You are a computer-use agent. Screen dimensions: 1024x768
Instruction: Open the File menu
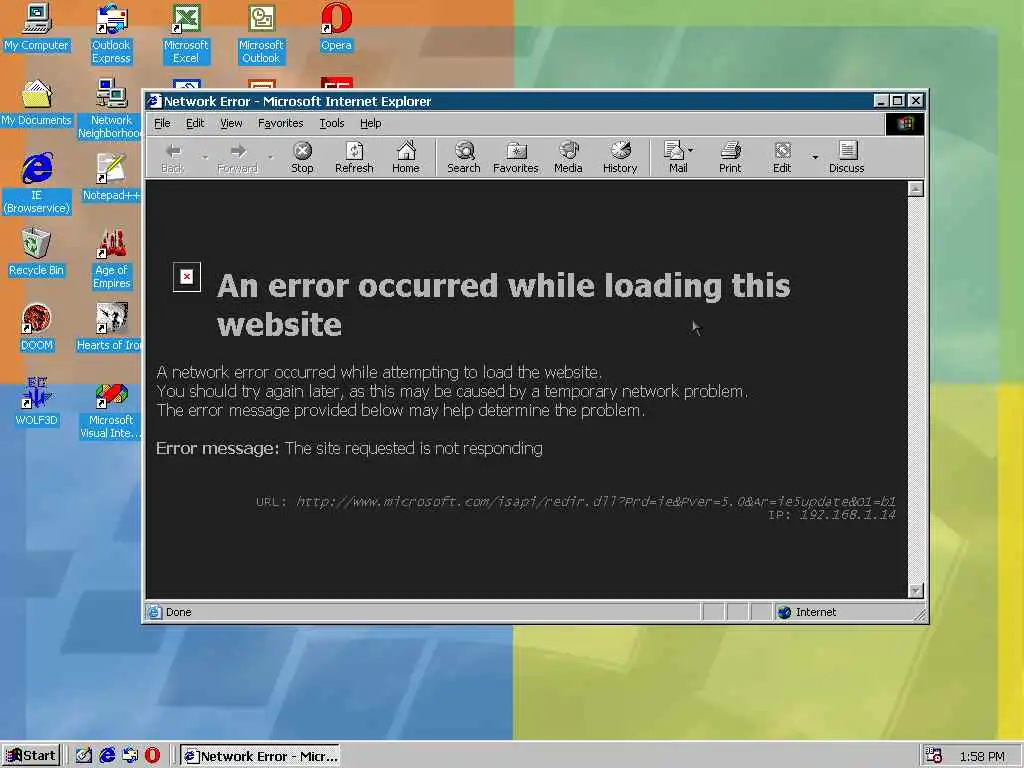pyautogui.click(x=162, y=123)
